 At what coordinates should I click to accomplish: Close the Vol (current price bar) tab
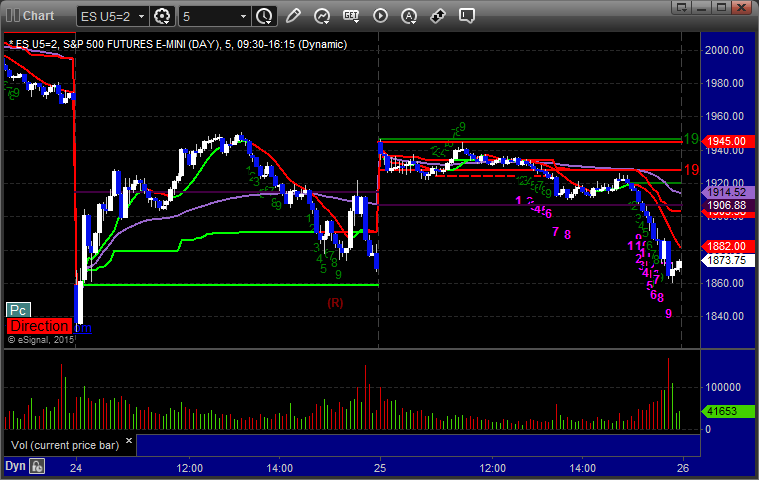129,440
